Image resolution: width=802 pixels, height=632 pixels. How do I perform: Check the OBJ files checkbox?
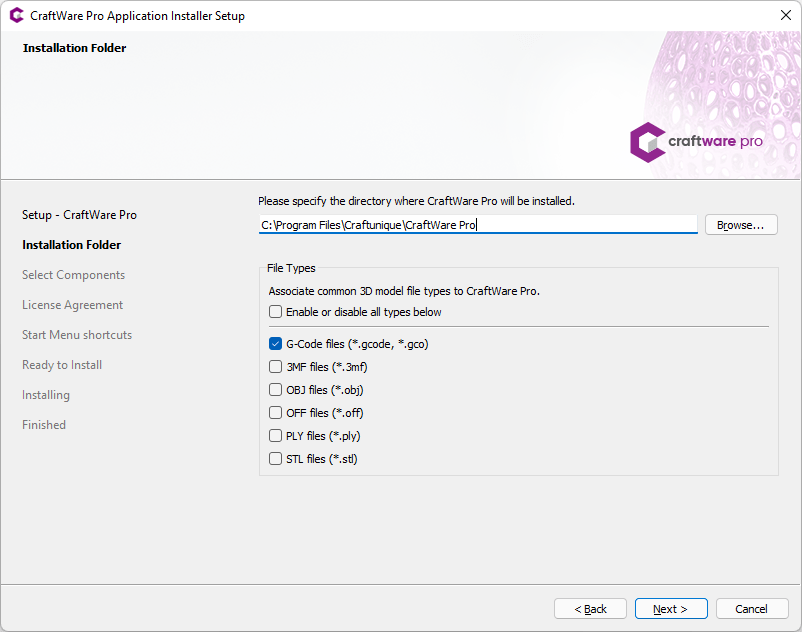(275, 390)
